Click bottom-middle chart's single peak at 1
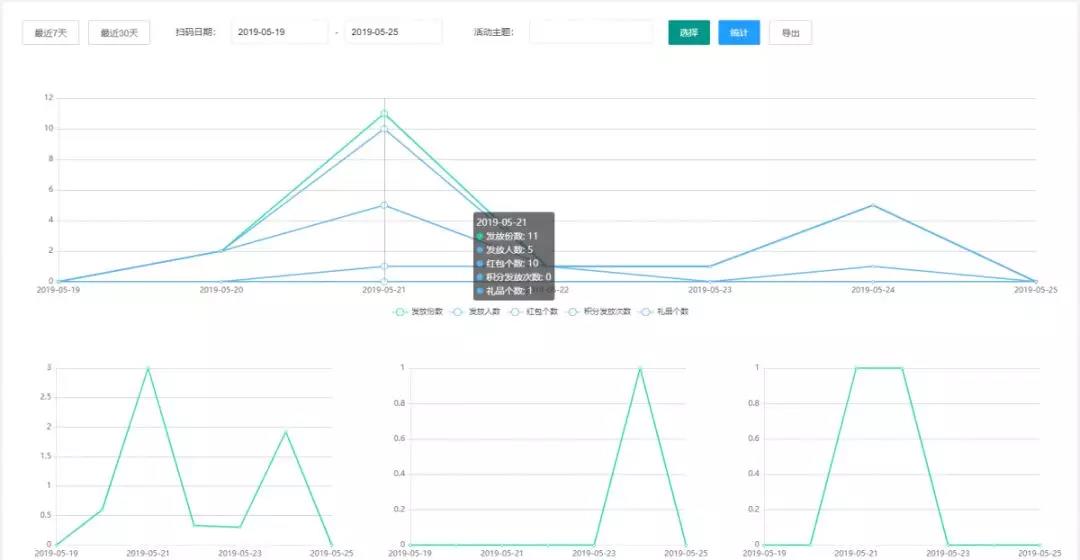 point(640,368)
